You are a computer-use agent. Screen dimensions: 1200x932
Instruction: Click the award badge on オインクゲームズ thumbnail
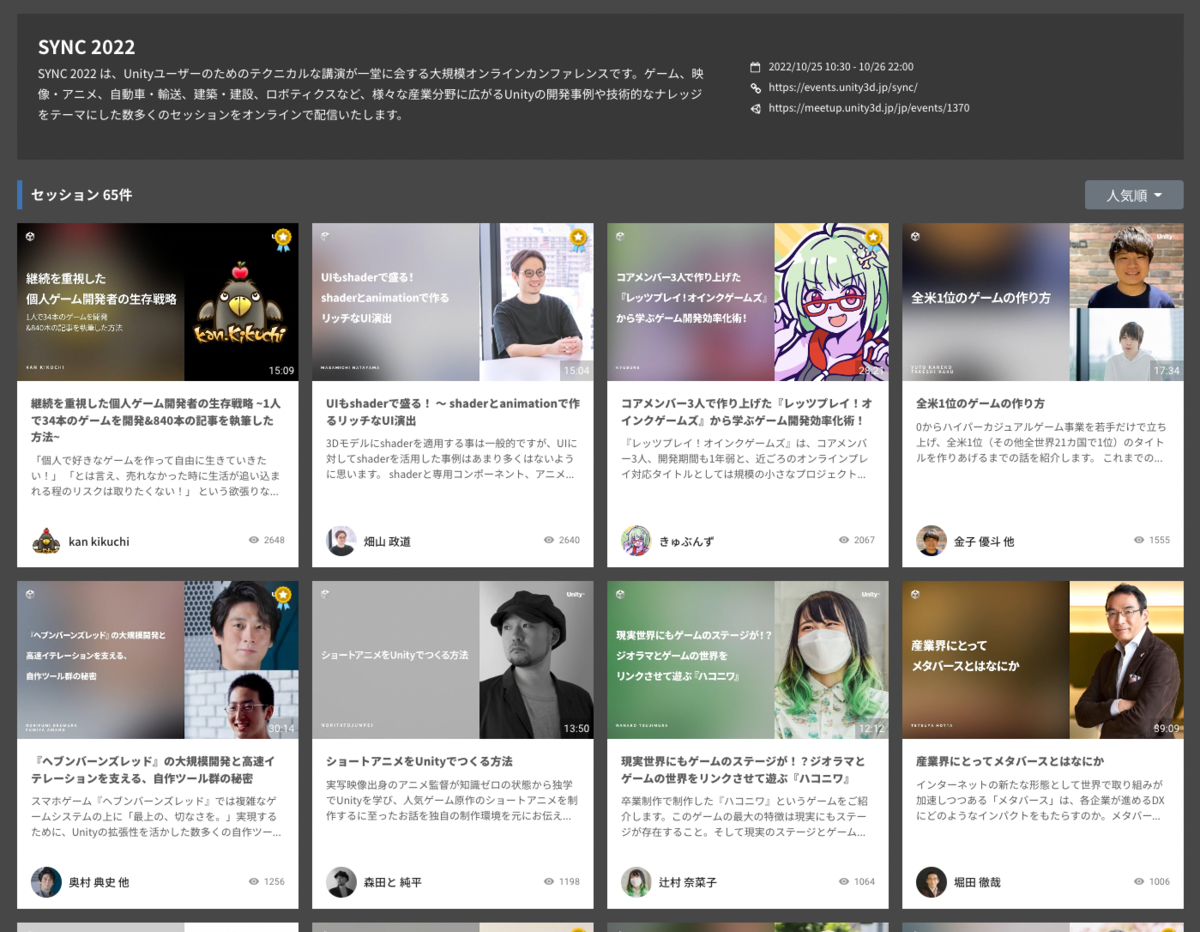click(873, 238)
